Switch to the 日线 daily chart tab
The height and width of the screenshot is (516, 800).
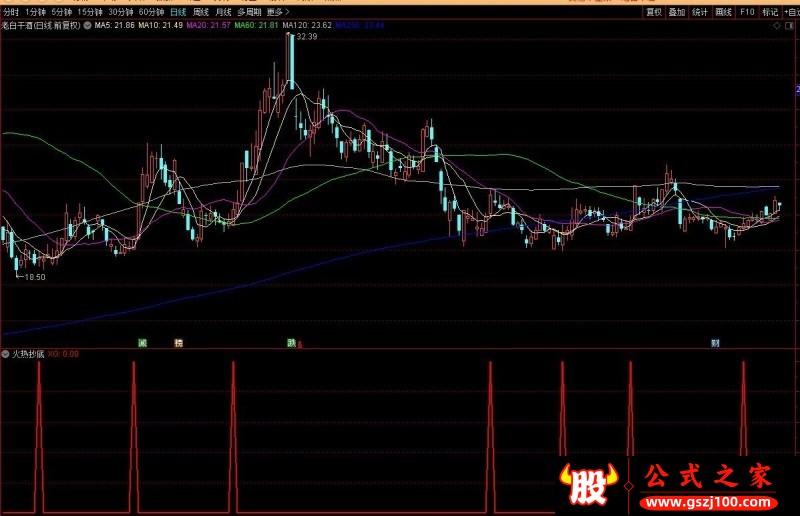pyautogui.click(x=178, y=12)
